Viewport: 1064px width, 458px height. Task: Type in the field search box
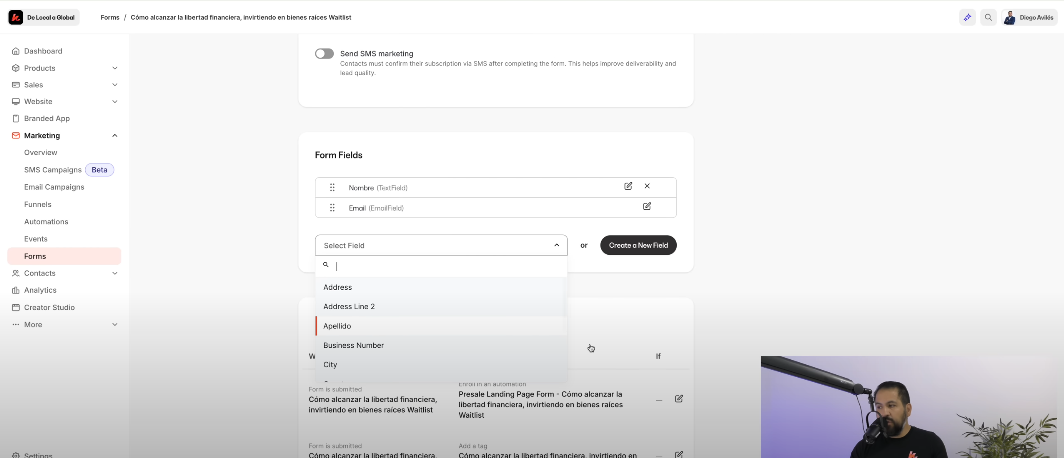[x=445, y=266]
